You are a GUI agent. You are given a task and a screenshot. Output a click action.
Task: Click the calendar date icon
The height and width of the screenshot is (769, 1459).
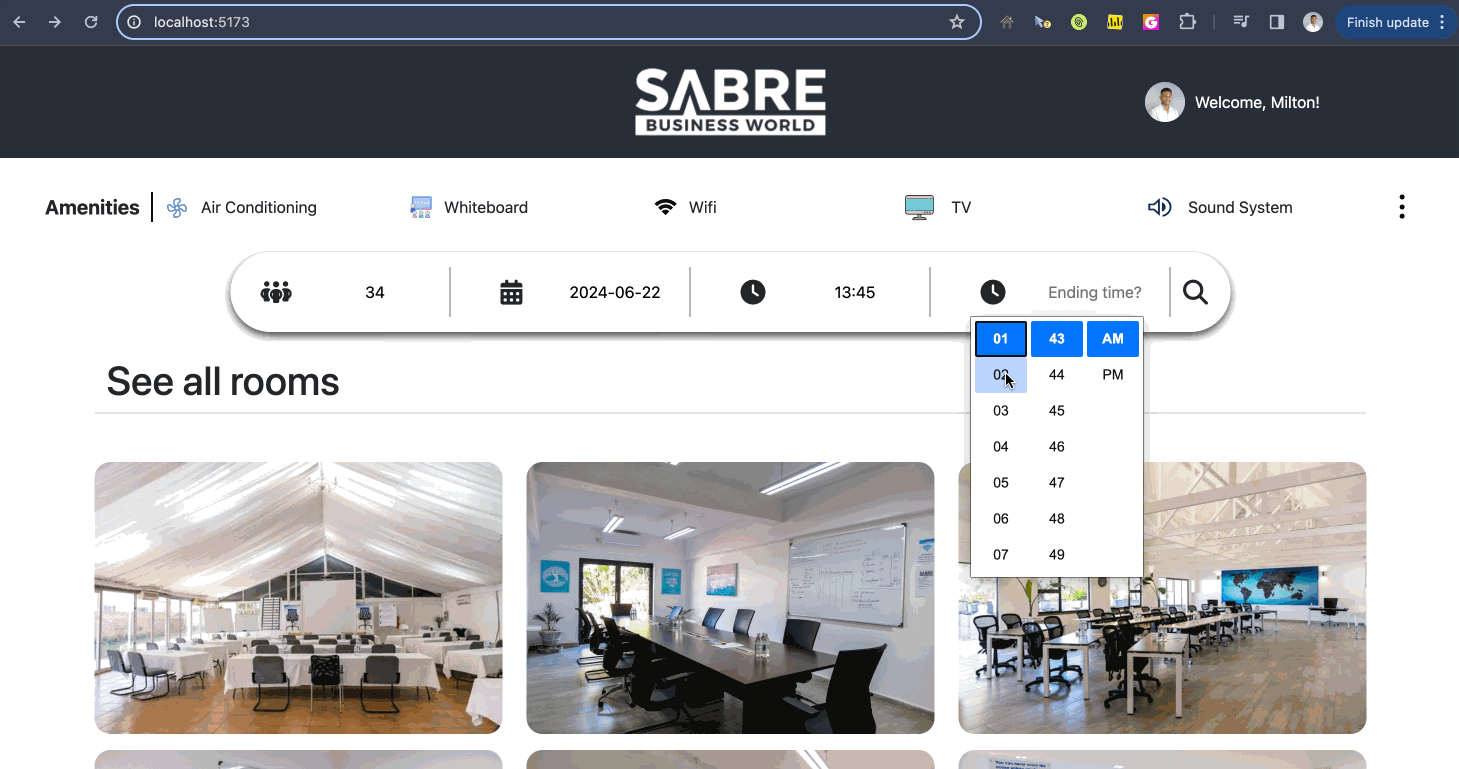(x=511, y=292)
